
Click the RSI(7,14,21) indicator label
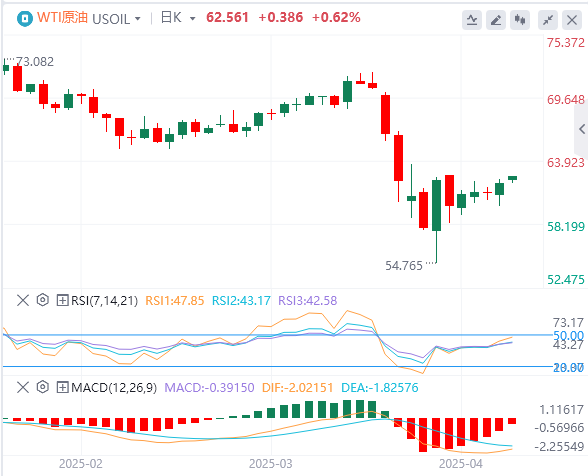pyautogui.click(x=105, y=300)
